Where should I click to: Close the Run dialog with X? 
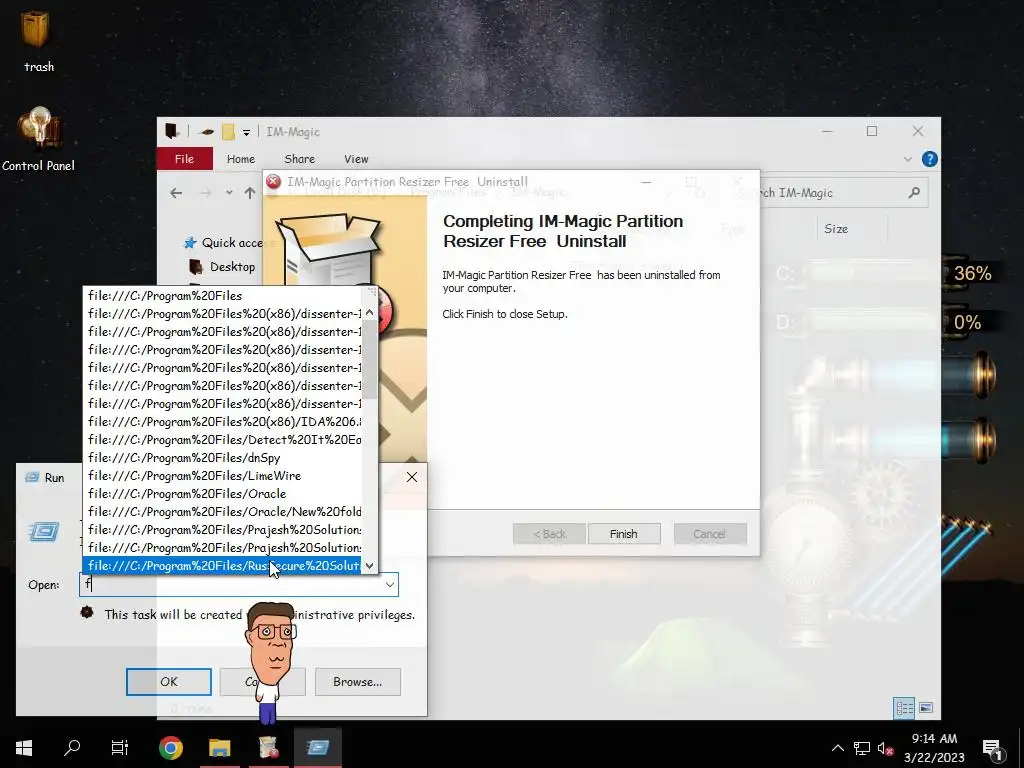[x=411, y=477]
